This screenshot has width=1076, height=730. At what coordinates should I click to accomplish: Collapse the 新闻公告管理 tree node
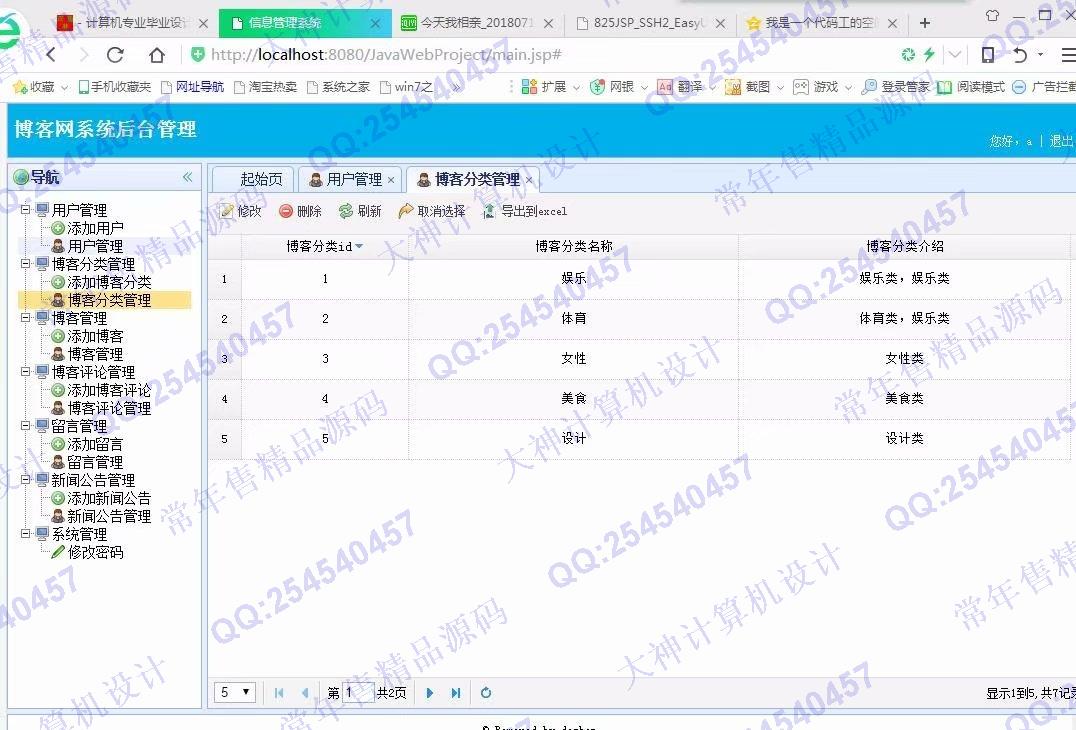pyautogui.click(x=25, y=480)
